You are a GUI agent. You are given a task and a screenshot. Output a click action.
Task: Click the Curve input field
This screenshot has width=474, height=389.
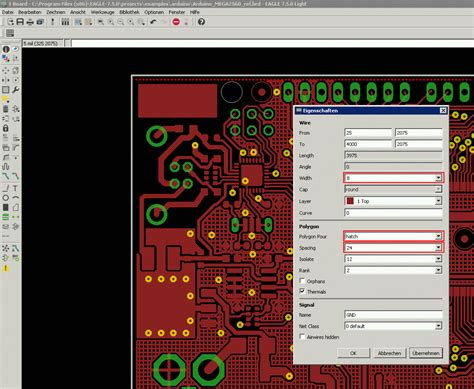tap(393, 213)
